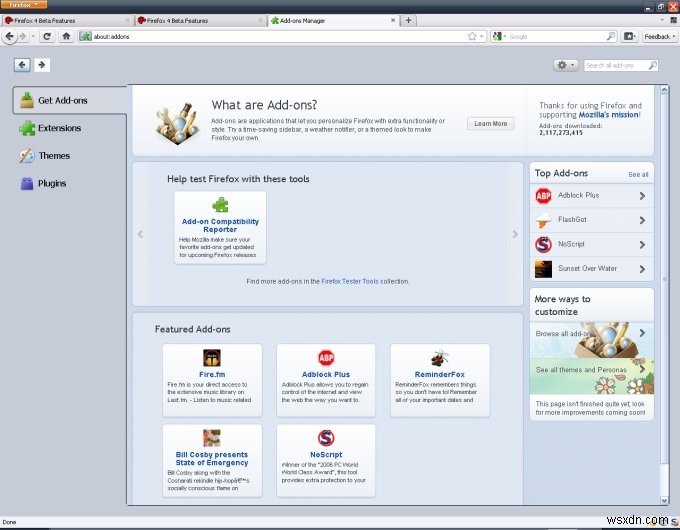Open the Fire.fm featured add-on title

(212, 374)
